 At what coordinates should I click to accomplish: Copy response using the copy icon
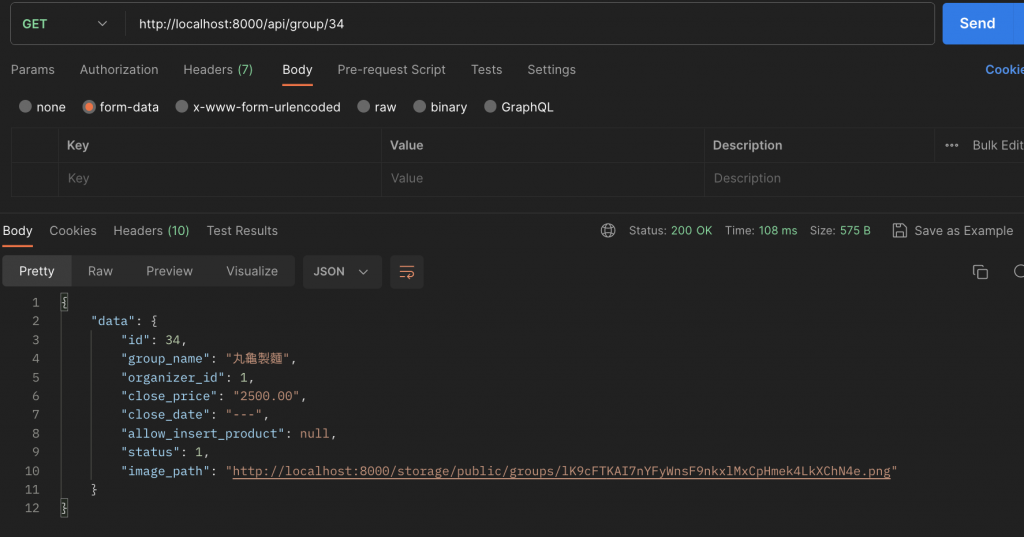pos(980,272)
